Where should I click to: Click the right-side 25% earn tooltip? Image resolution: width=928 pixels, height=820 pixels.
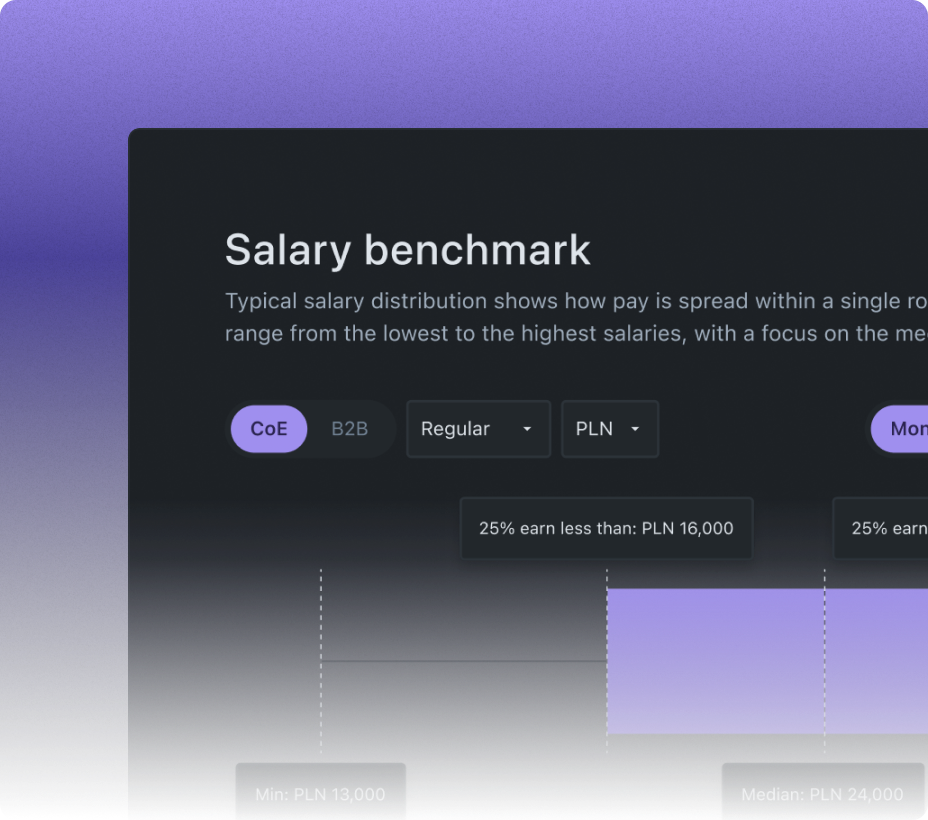885,528
